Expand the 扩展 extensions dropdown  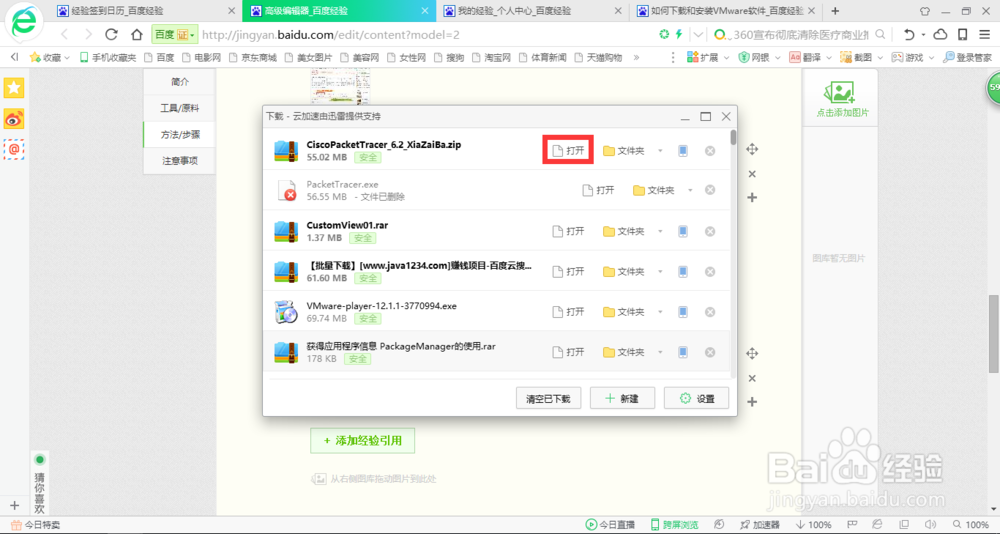725,58
